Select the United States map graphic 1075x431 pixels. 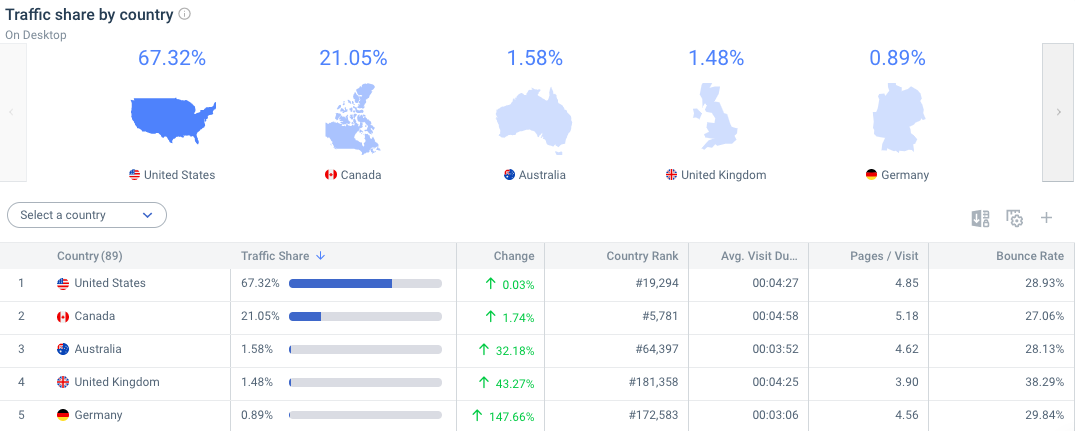173,120
